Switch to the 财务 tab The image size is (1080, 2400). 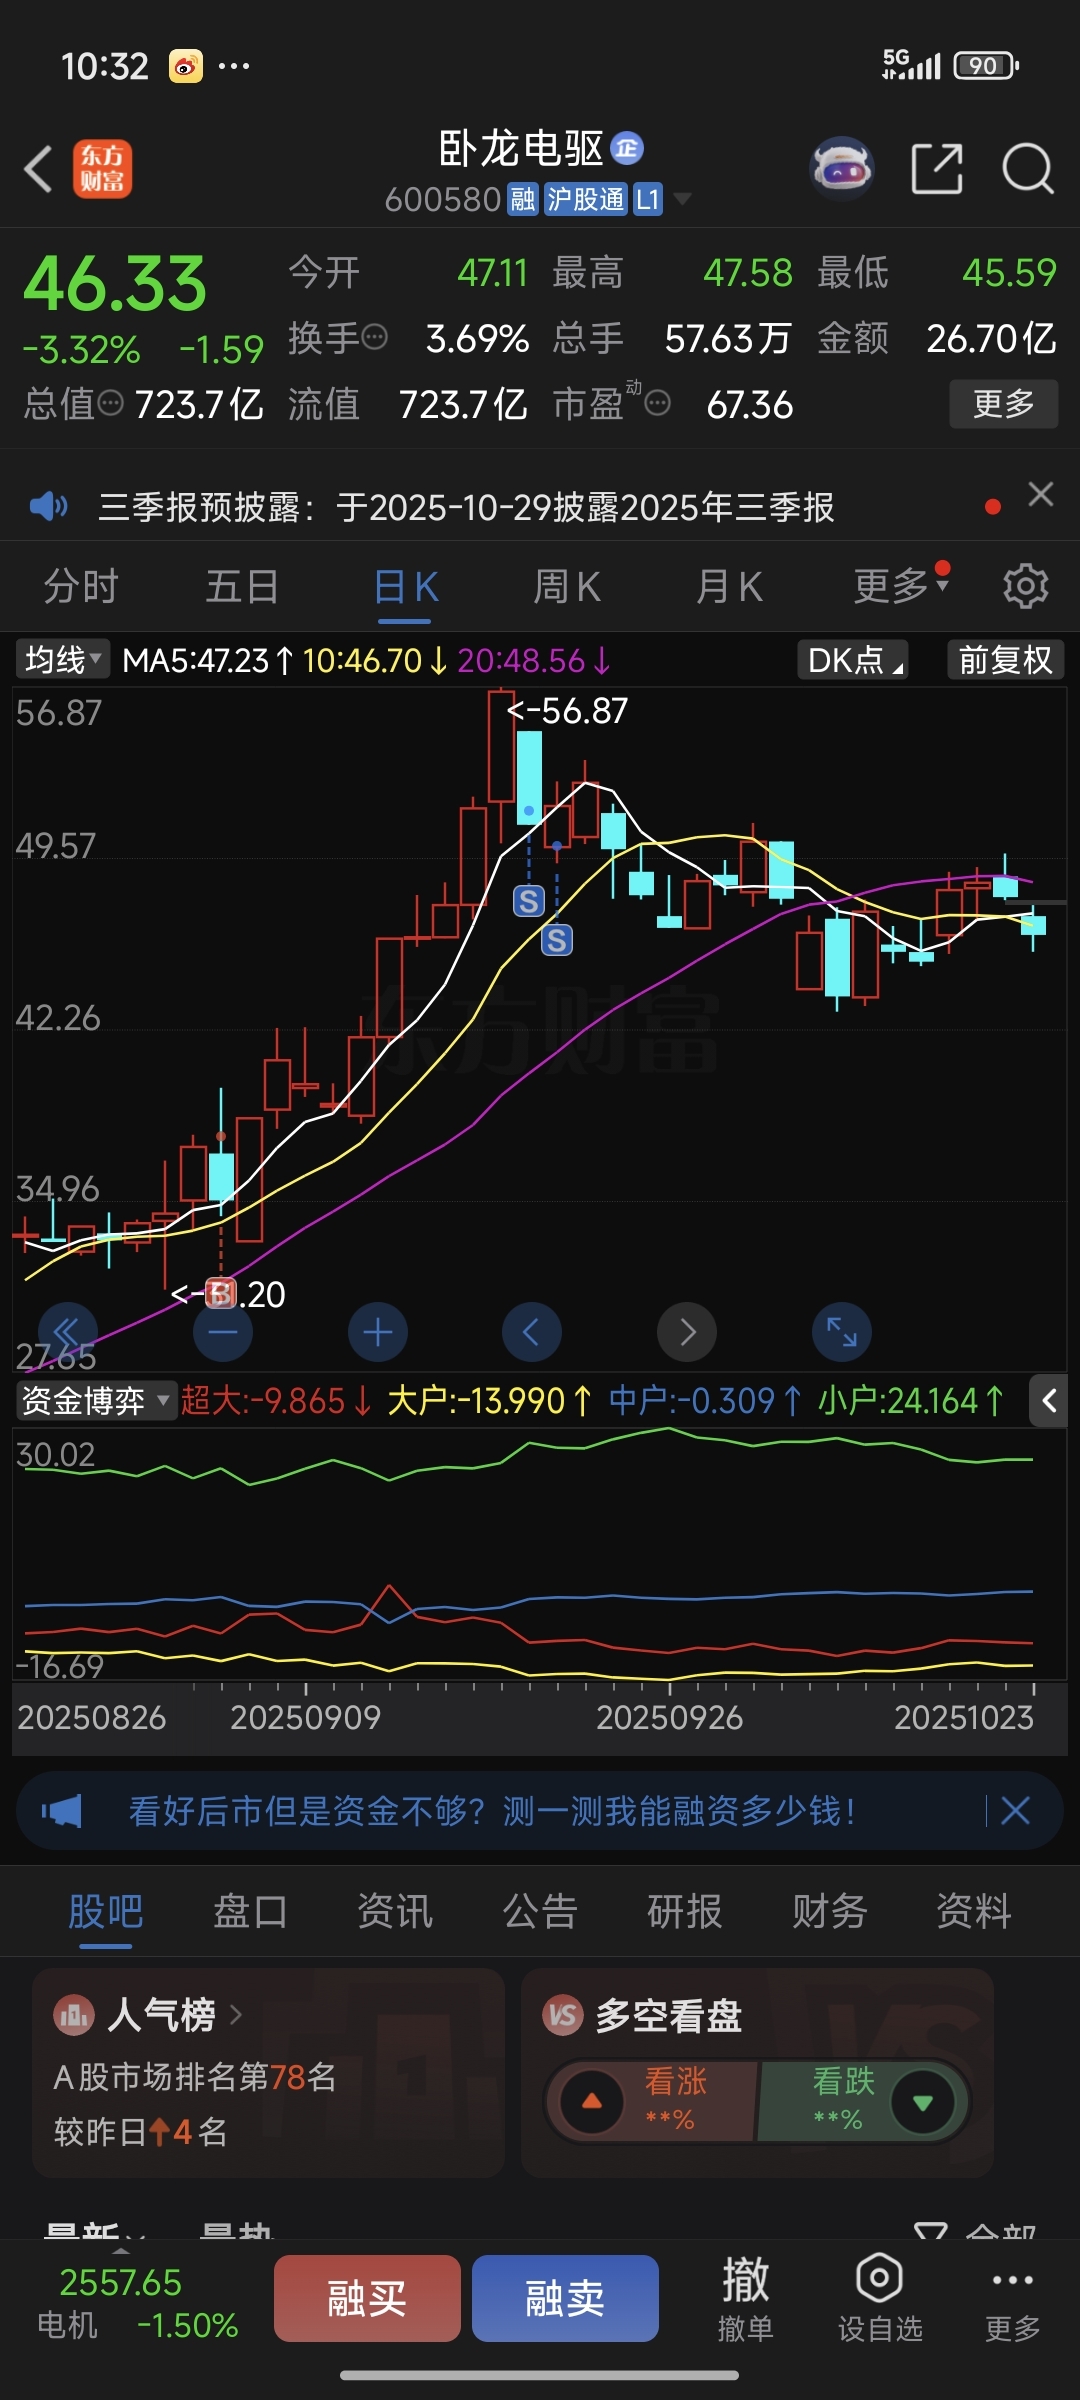829,1912
